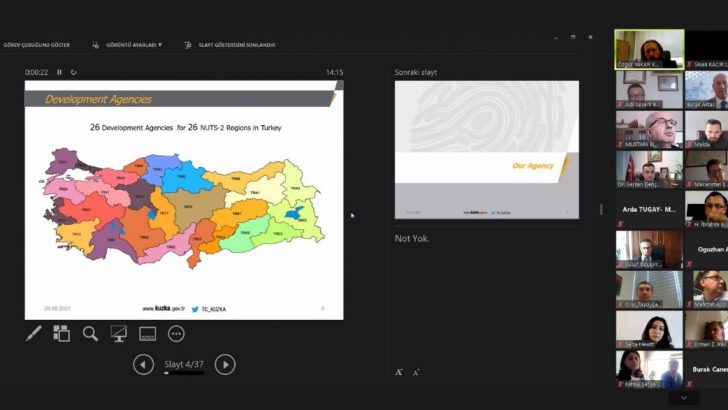
Task: Click Slayt Gösterisini Sonlandır to end show
Action: click(230, 45)
